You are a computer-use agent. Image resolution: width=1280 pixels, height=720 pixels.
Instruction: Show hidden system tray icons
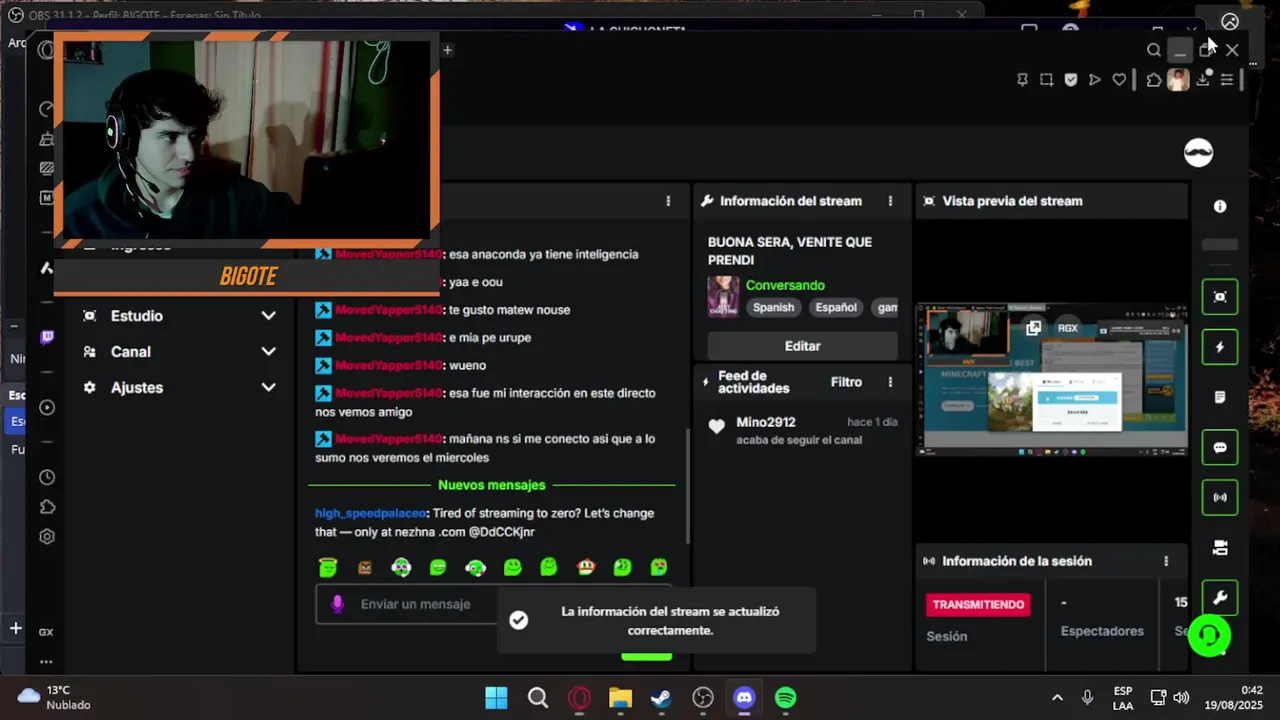1057,698
